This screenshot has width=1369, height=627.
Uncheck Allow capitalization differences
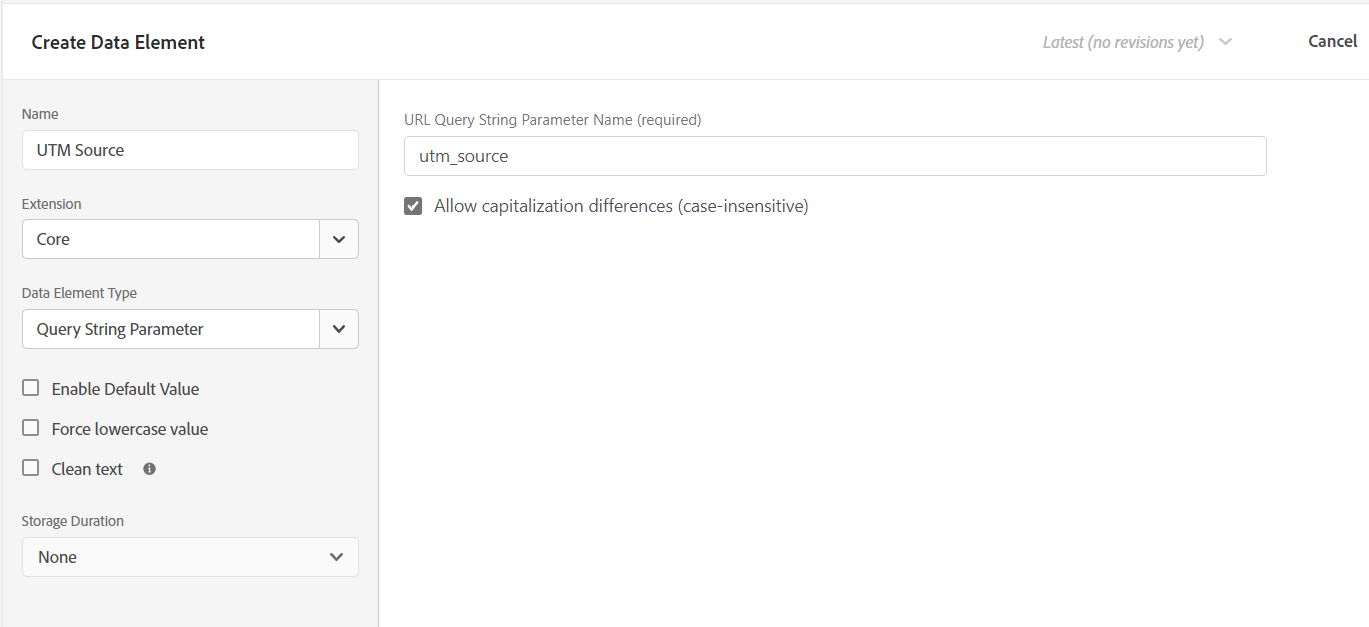413,206
